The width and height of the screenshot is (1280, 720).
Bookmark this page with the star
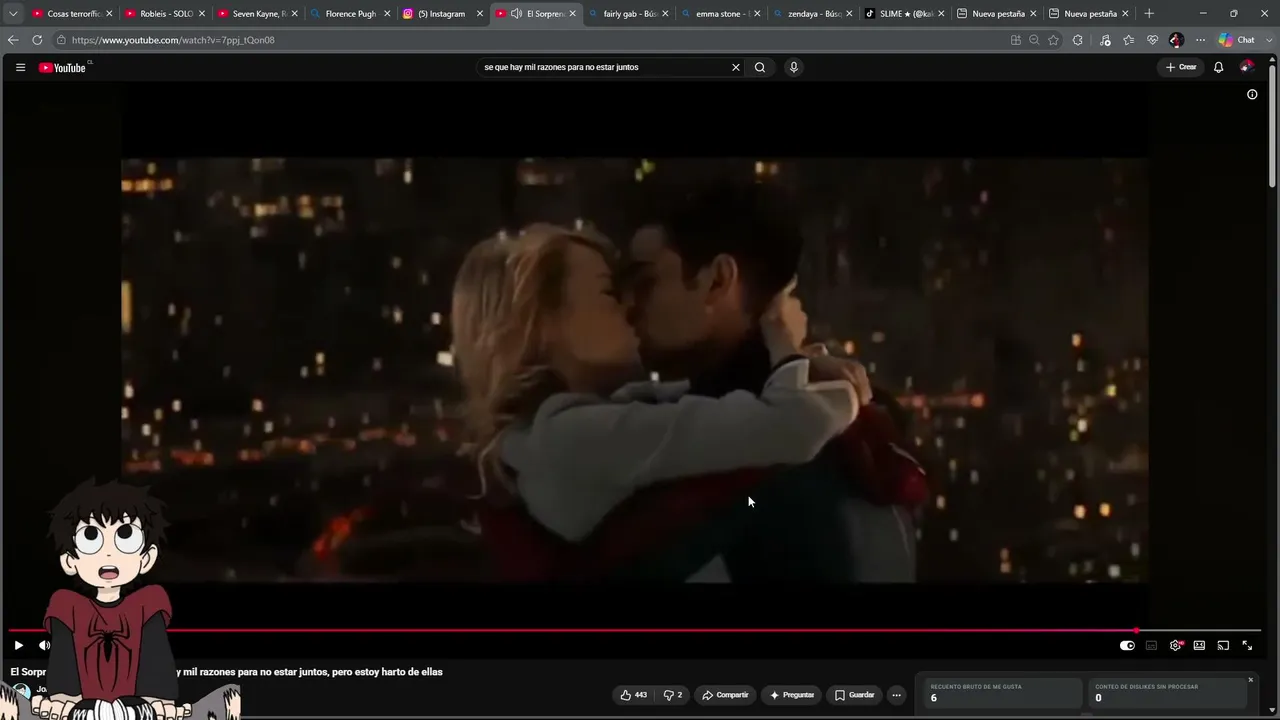click(x=1053, y=40)
